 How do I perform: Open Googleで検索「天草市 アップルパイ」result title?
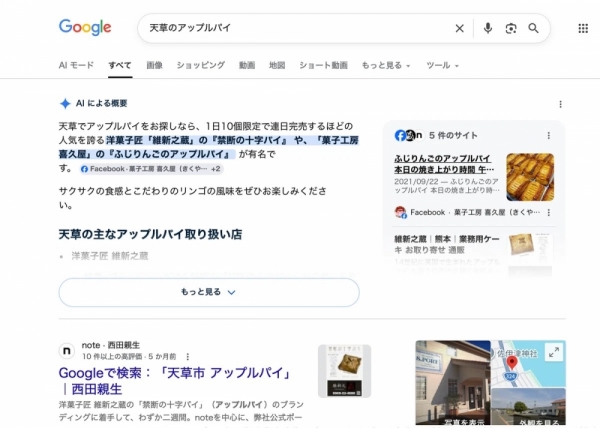(x=175, y=381)
